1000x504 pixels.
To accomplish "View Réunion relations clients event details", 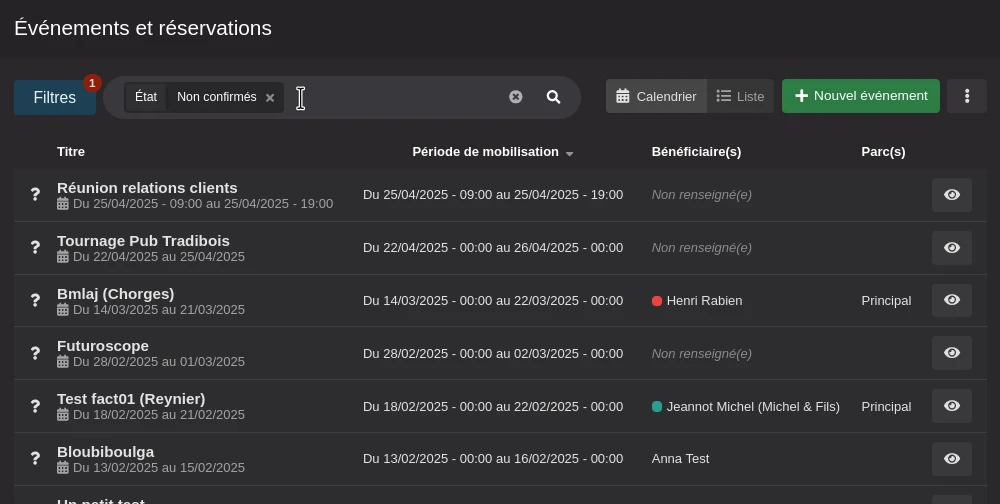I will [x=951, y=195].
